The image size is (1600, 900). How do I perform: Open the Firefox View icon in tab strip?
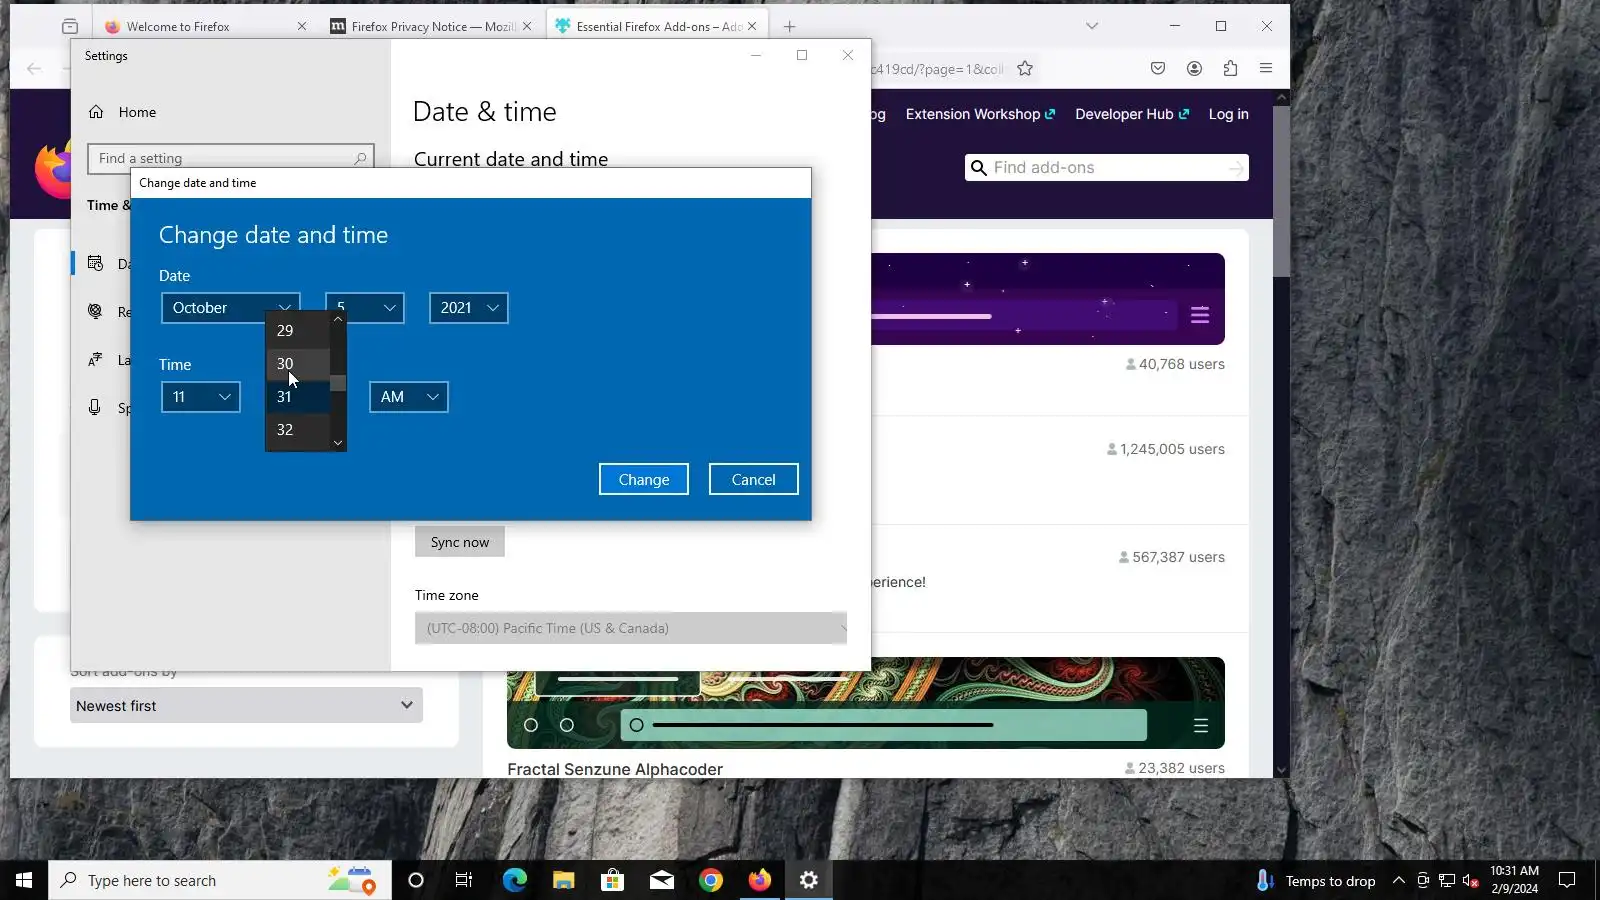pos(70,26)
